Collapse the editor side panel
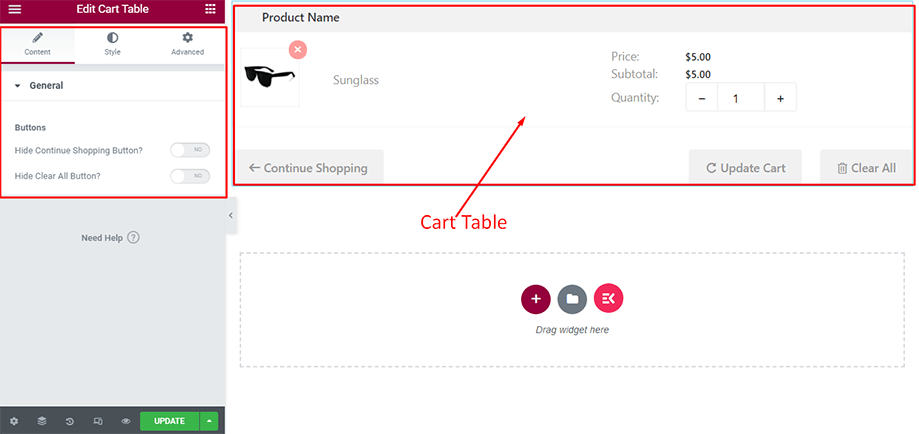Screen dimensions: 919x434 pyautogui.click(x=230, y=215)
